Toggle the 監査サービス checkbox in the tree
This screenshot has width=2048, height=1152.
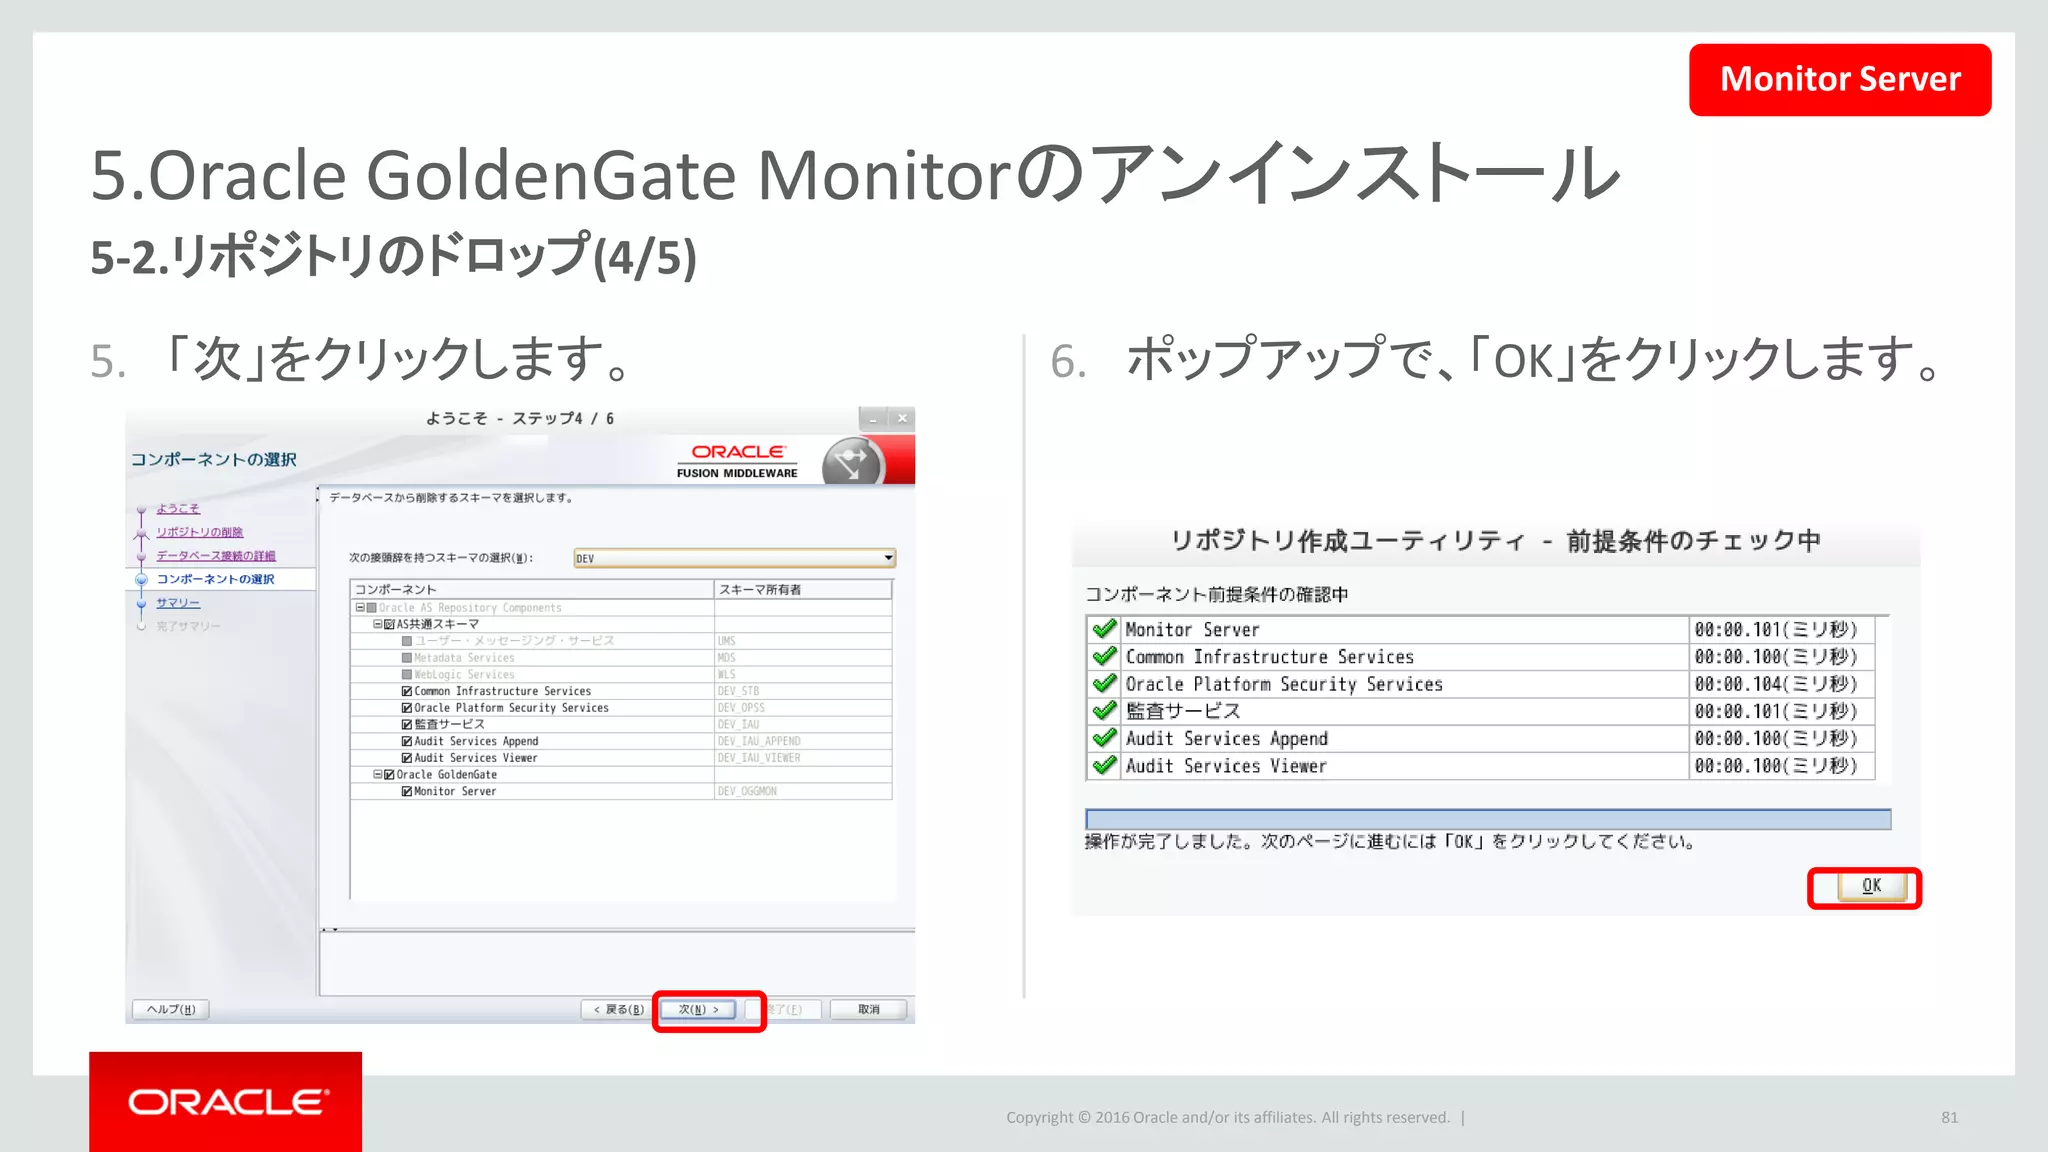coord(407,724)
